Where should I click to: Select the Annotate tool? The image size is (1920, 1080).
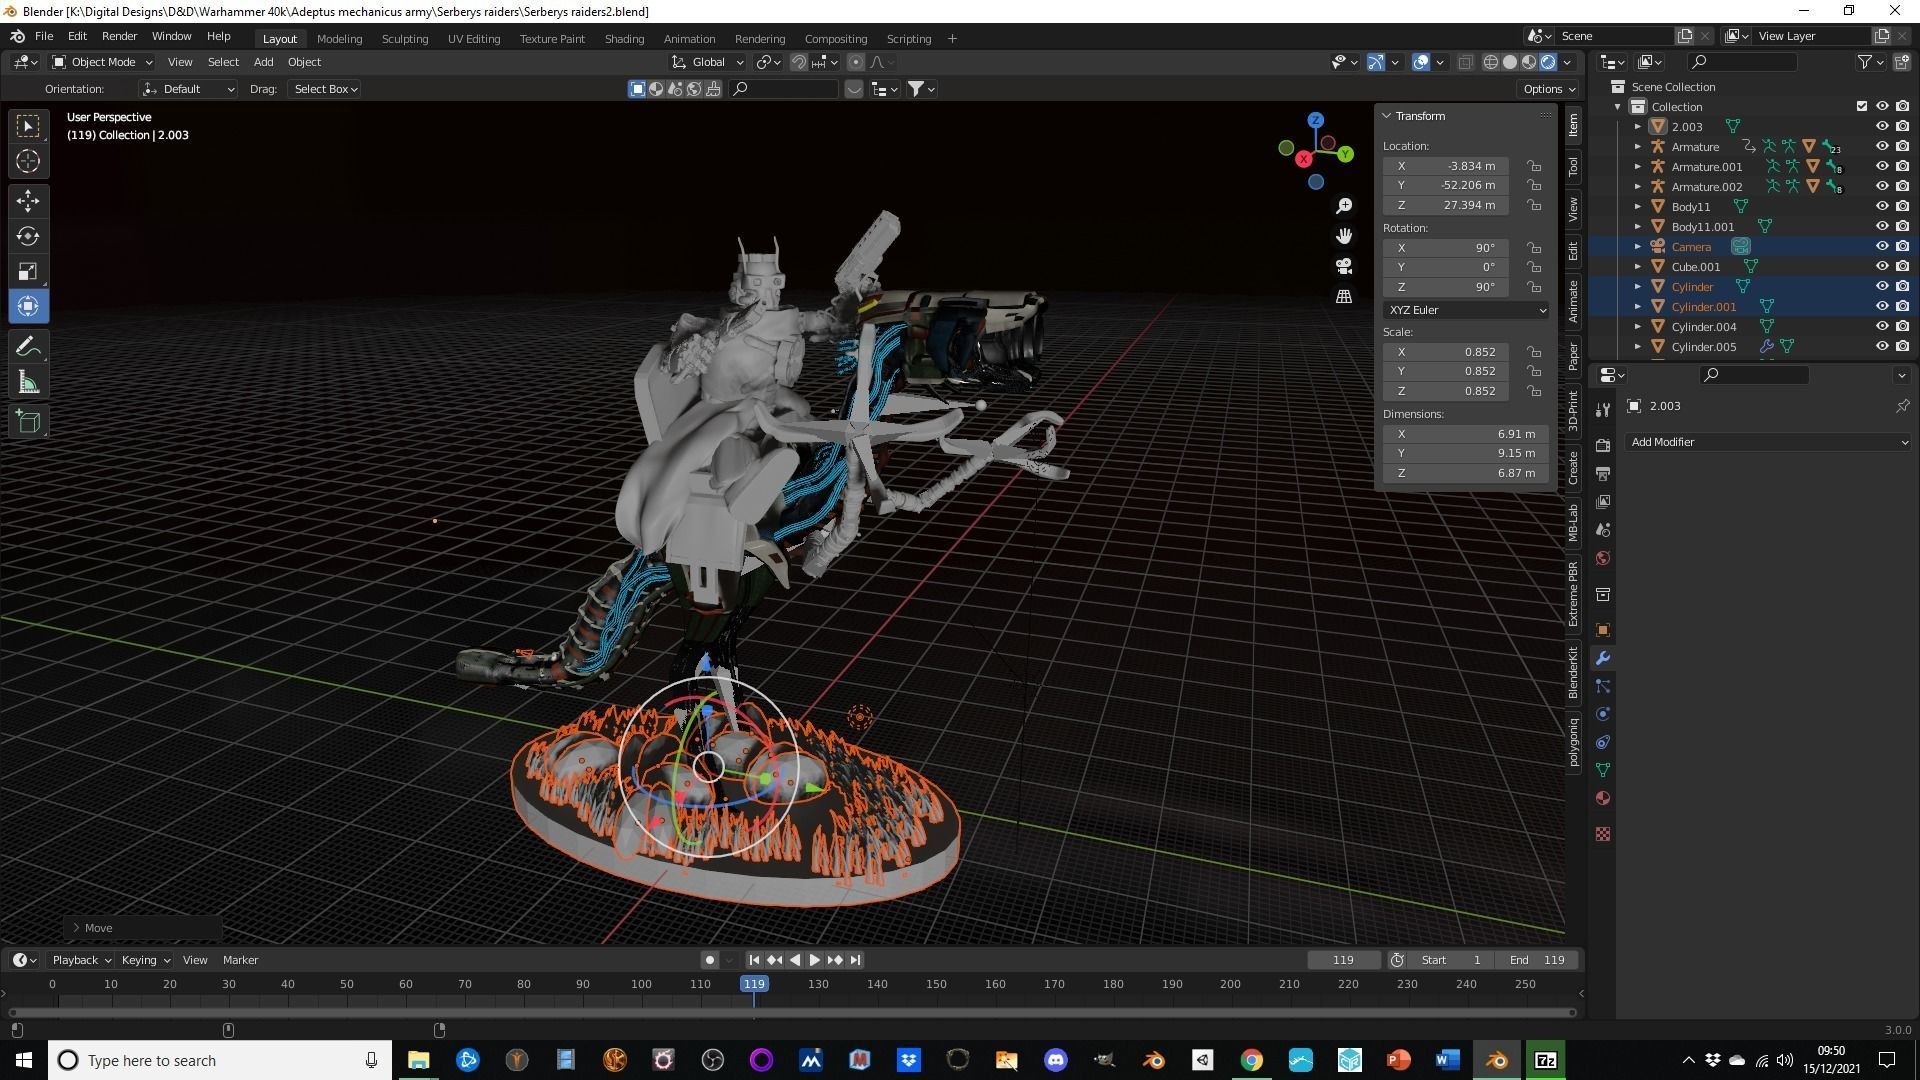[x=28, y=347]
